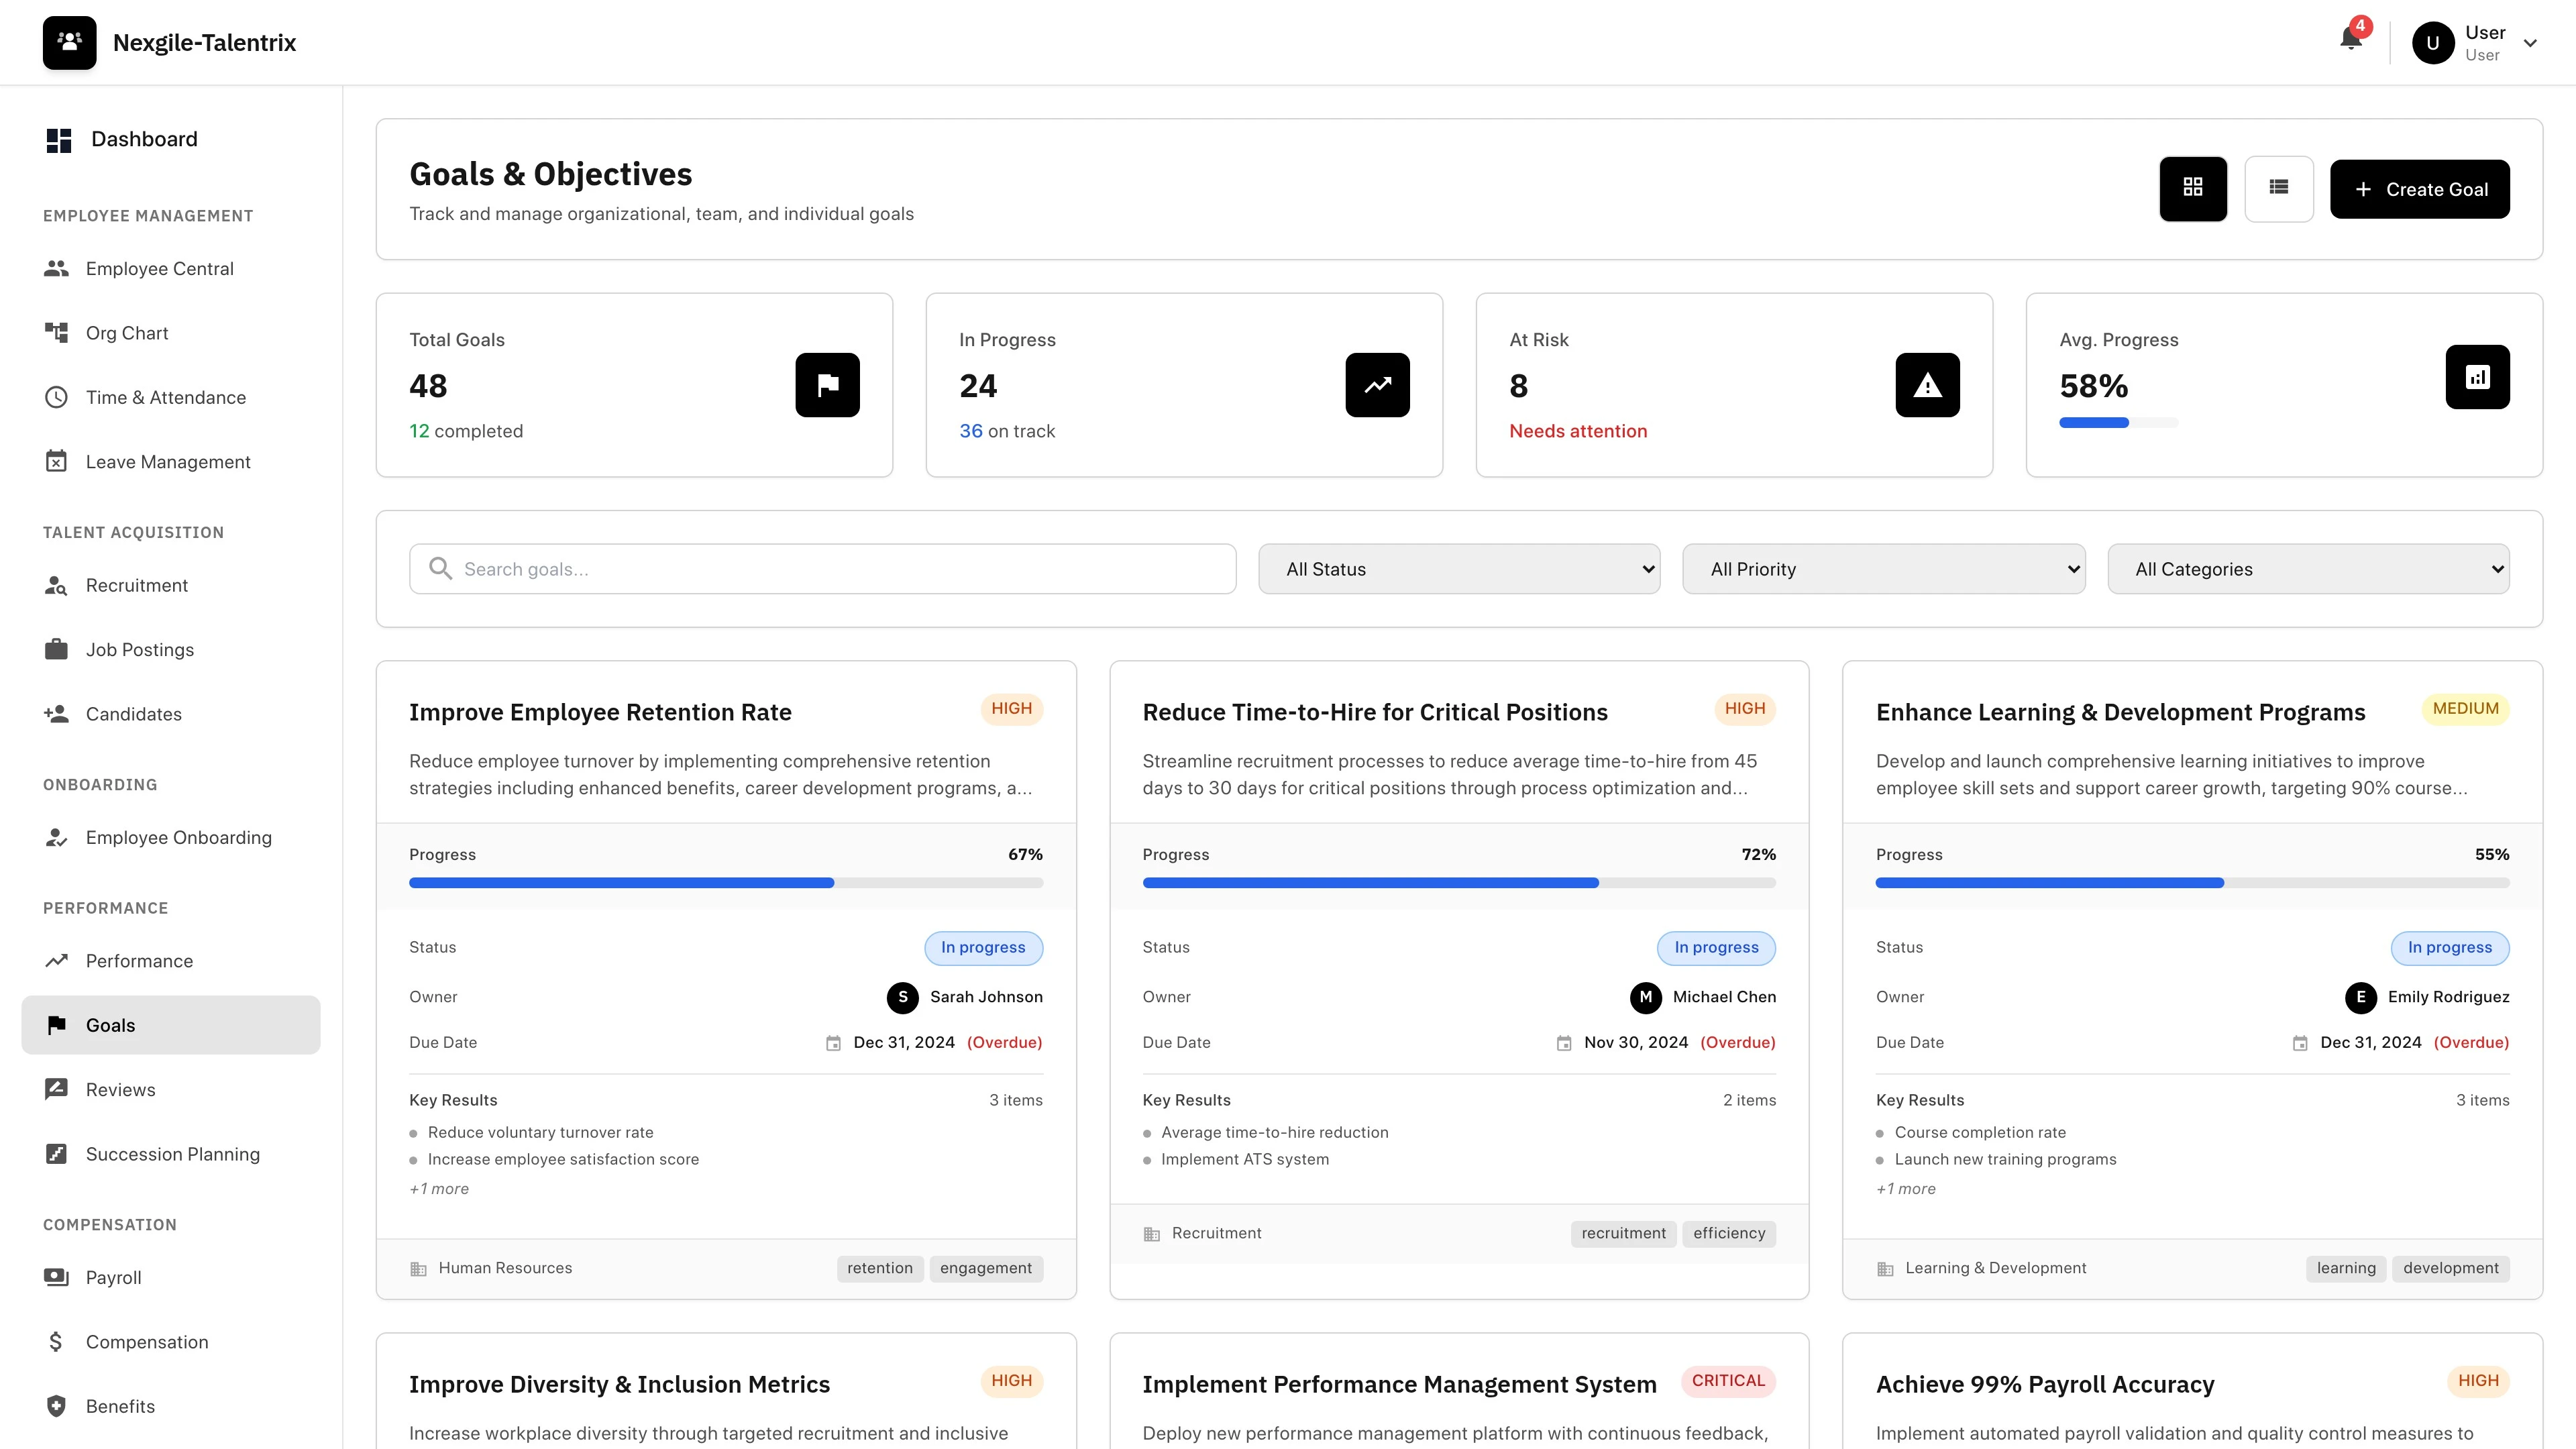Select the Recruitment icon under Talent Acquisition
2576x1449 pixels.
tap(56, 586)
